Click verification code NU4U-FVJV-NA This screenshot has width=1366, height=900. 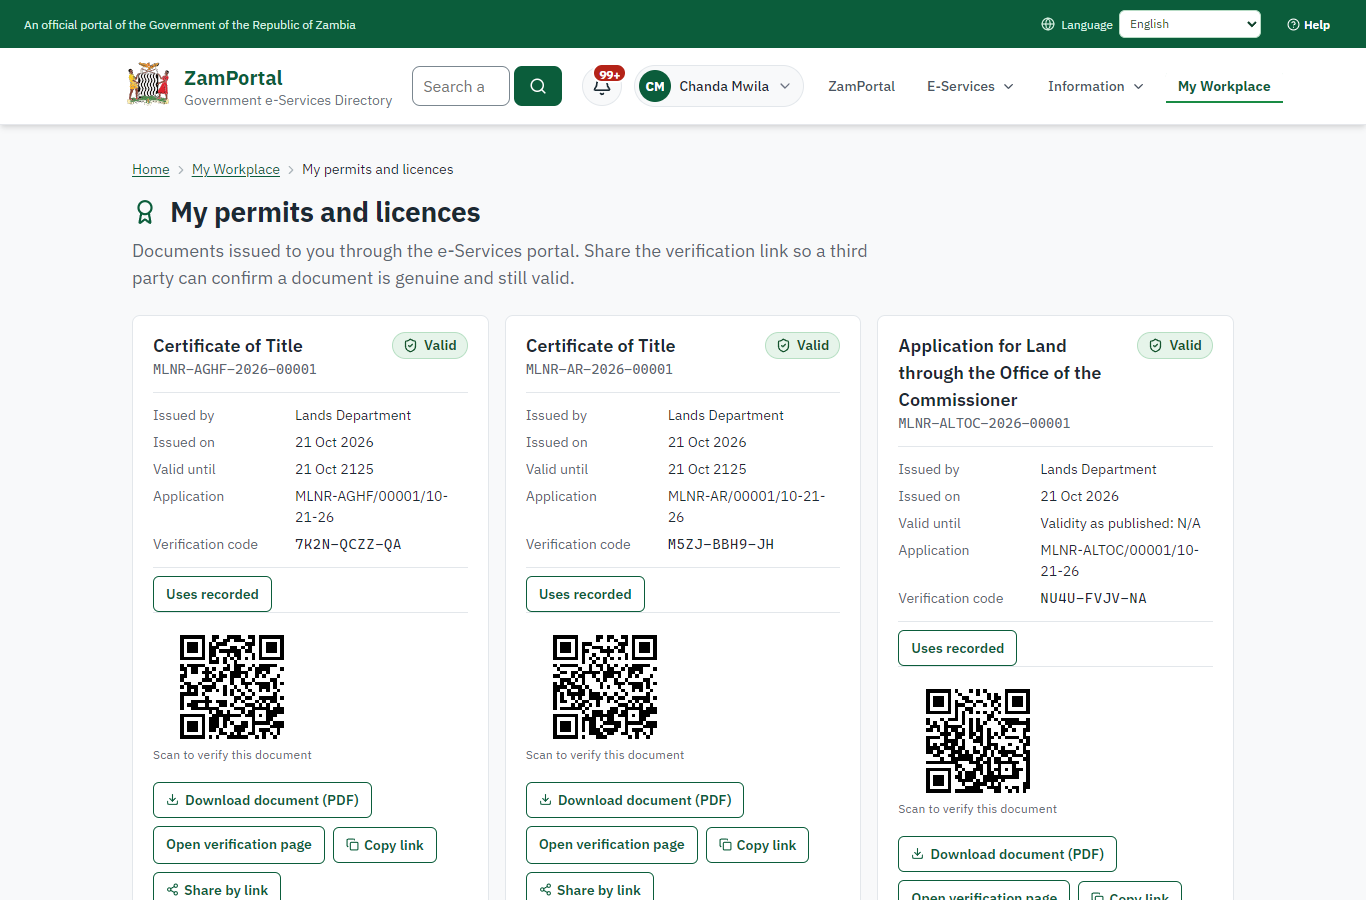(x=1093, y=598)
